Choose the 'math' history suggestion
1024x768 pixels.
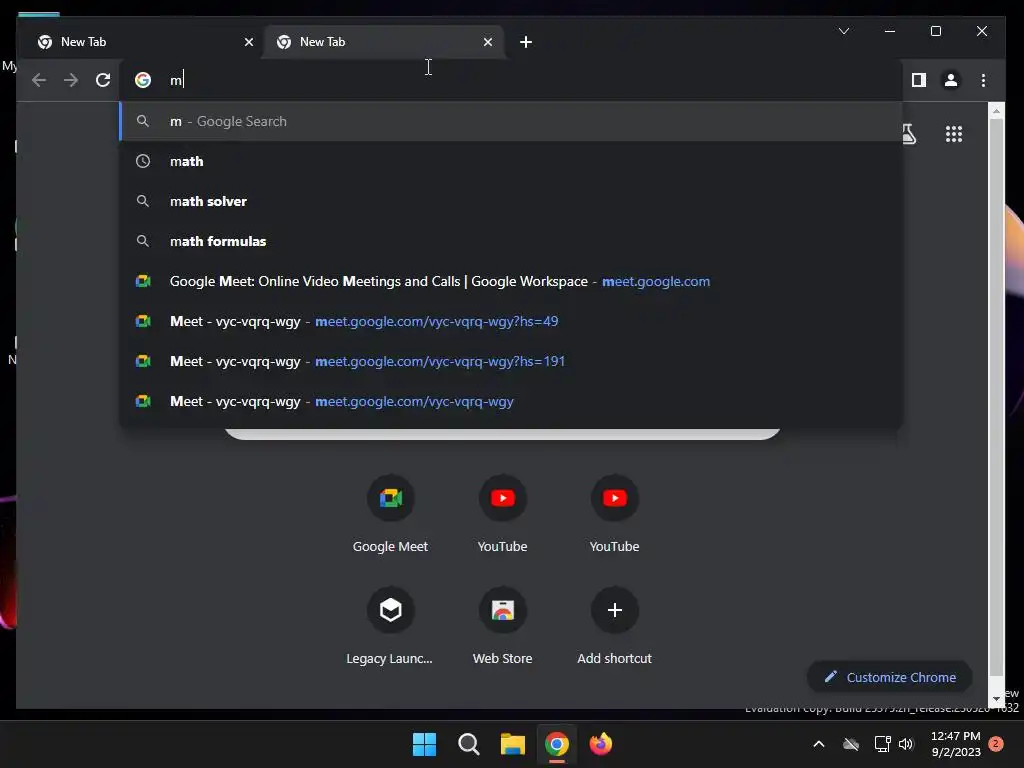pyautogui.click(x=511, y=161)
